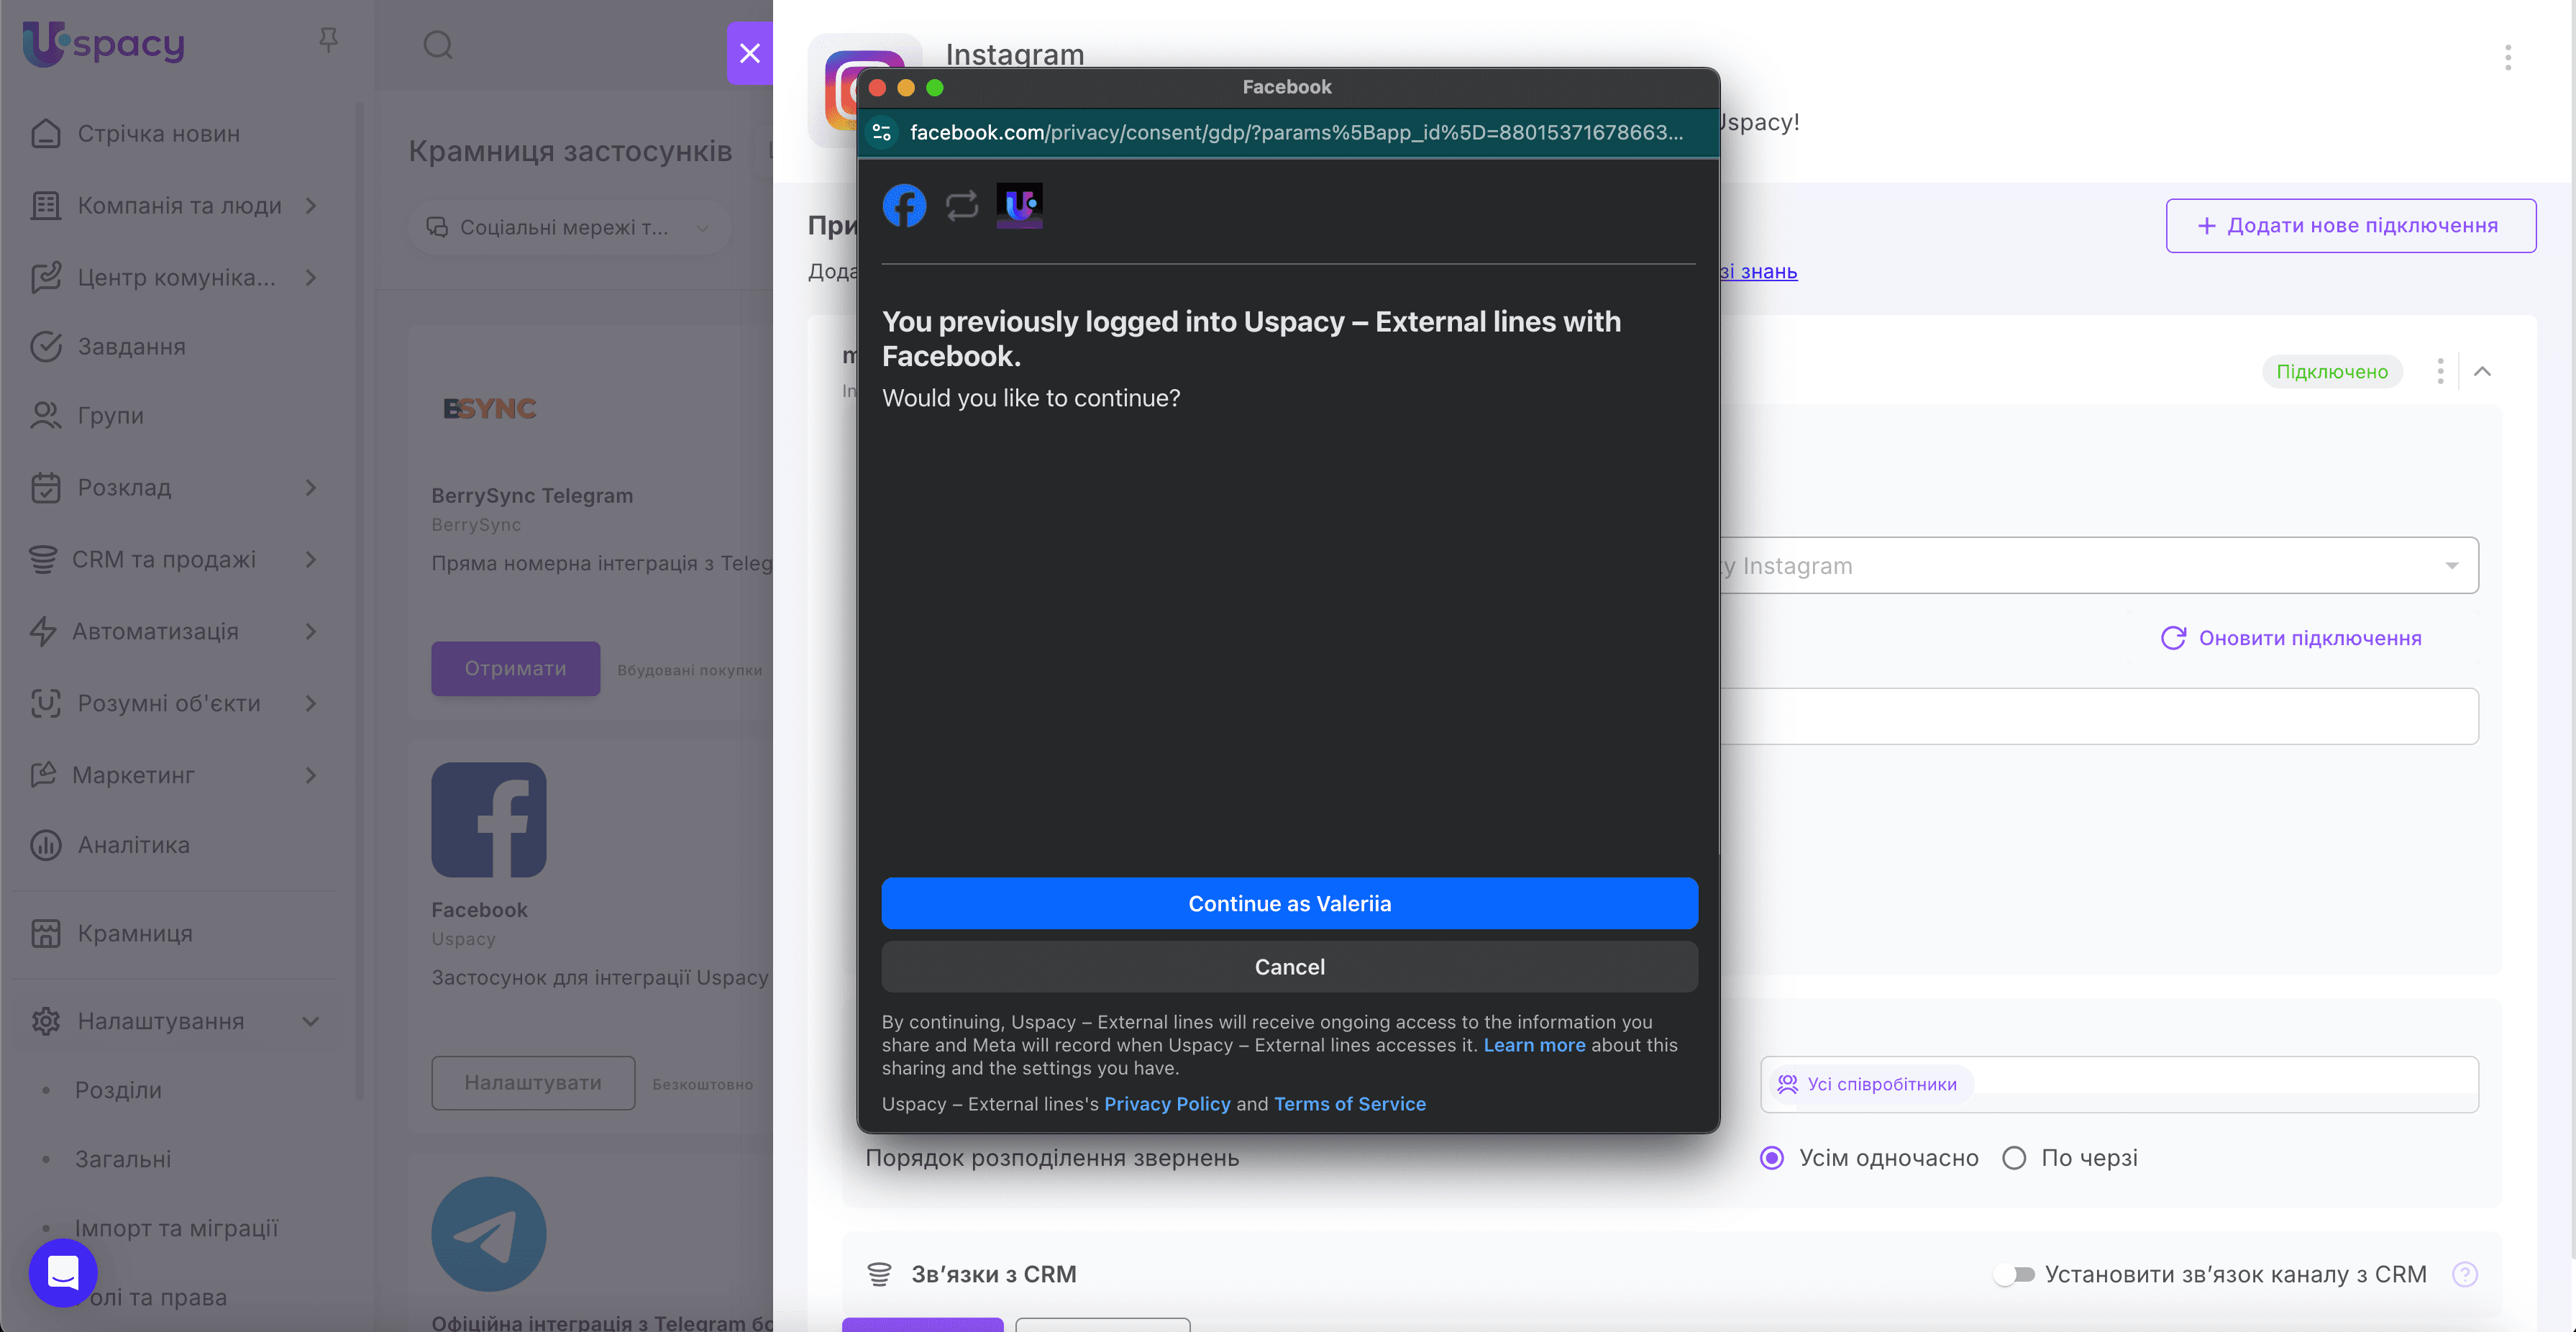The image size is (2576, 1332).
Task: Collapse the connected connection section chevron
Action: 2482,371
